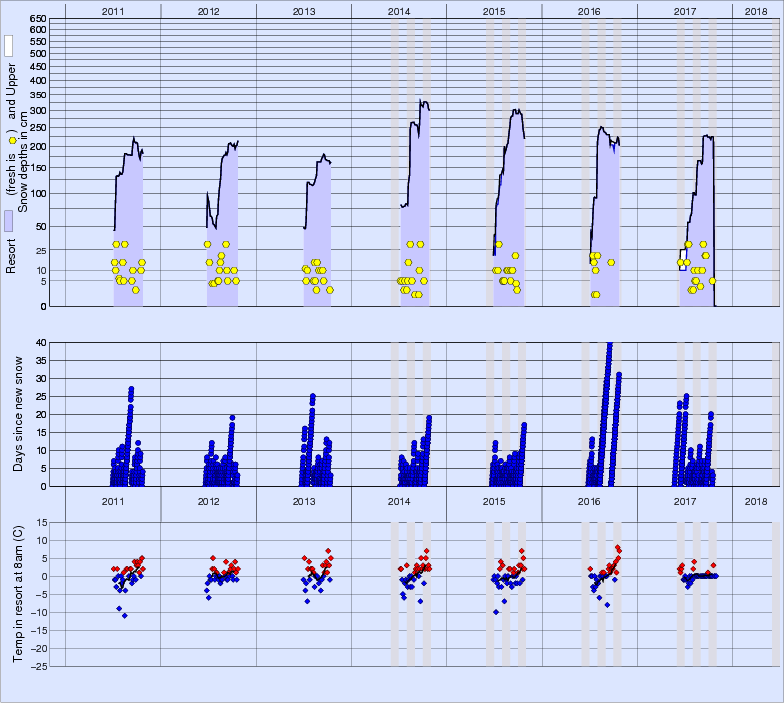Click the highest point of 2014 snow depth line
This screenshot has height=703, width=784.
click(423, 101)
